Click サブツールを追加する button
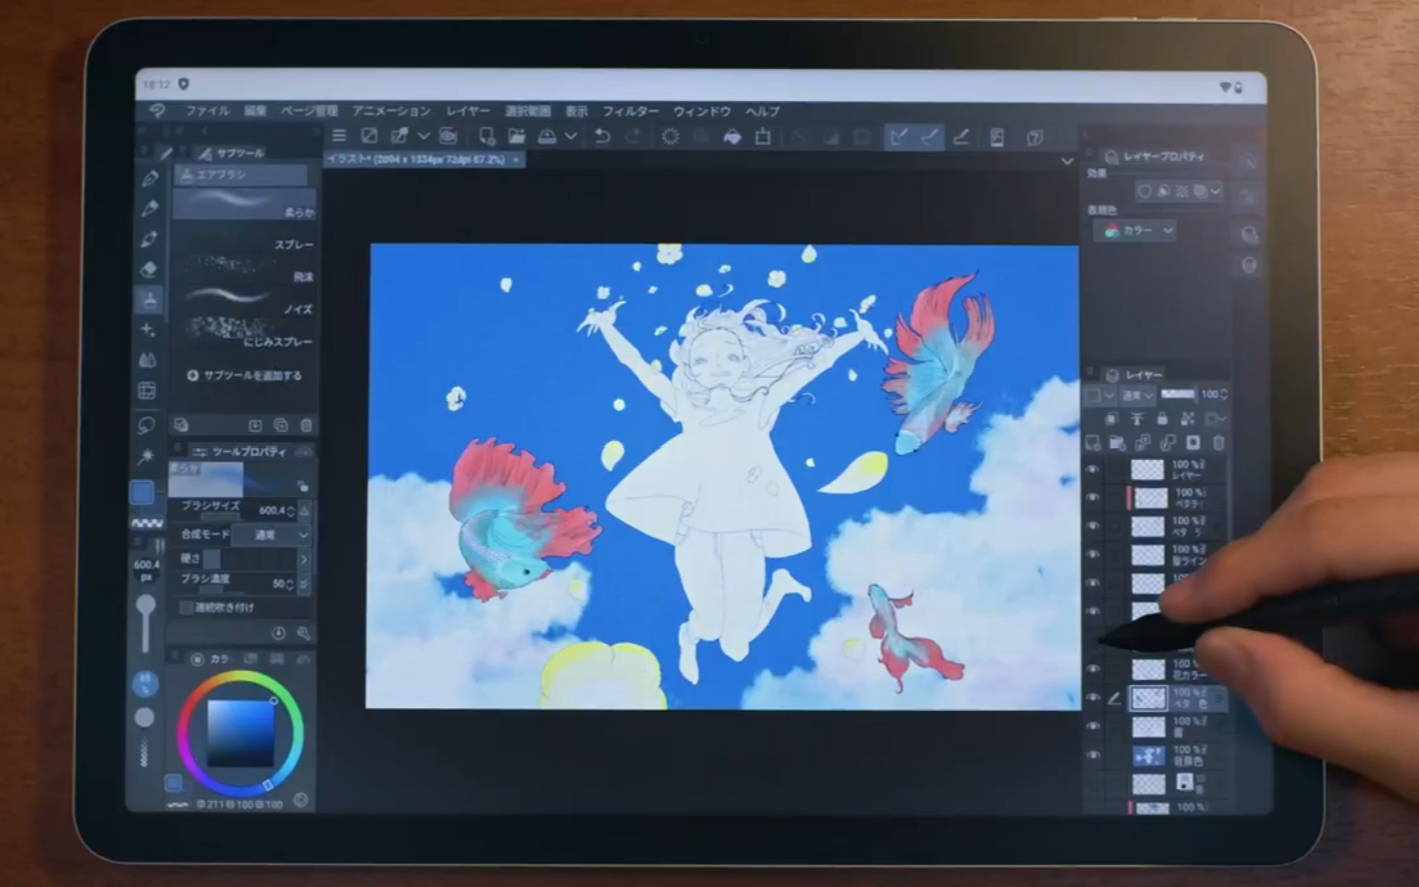 pyautogui.click(x=245, y=376)
